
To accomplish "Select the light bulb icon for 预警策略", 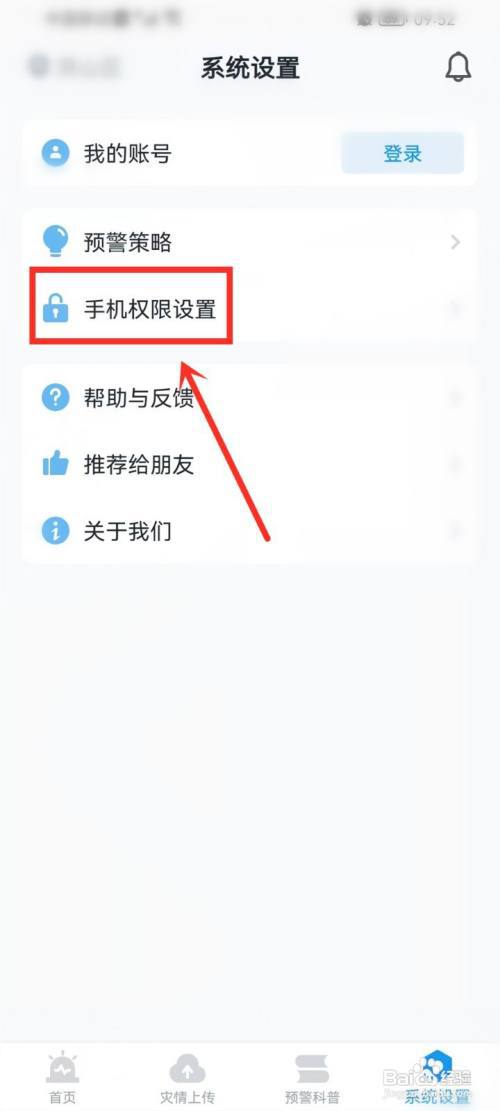I will [x=55, y=242].
